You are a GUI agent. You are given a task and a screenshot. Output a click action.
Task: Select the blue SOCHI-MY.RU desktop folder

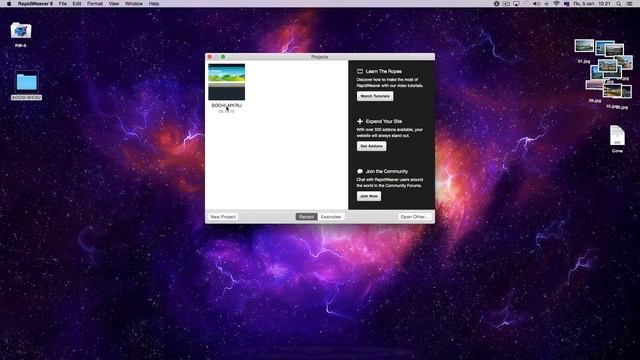(x=27, y=82)
